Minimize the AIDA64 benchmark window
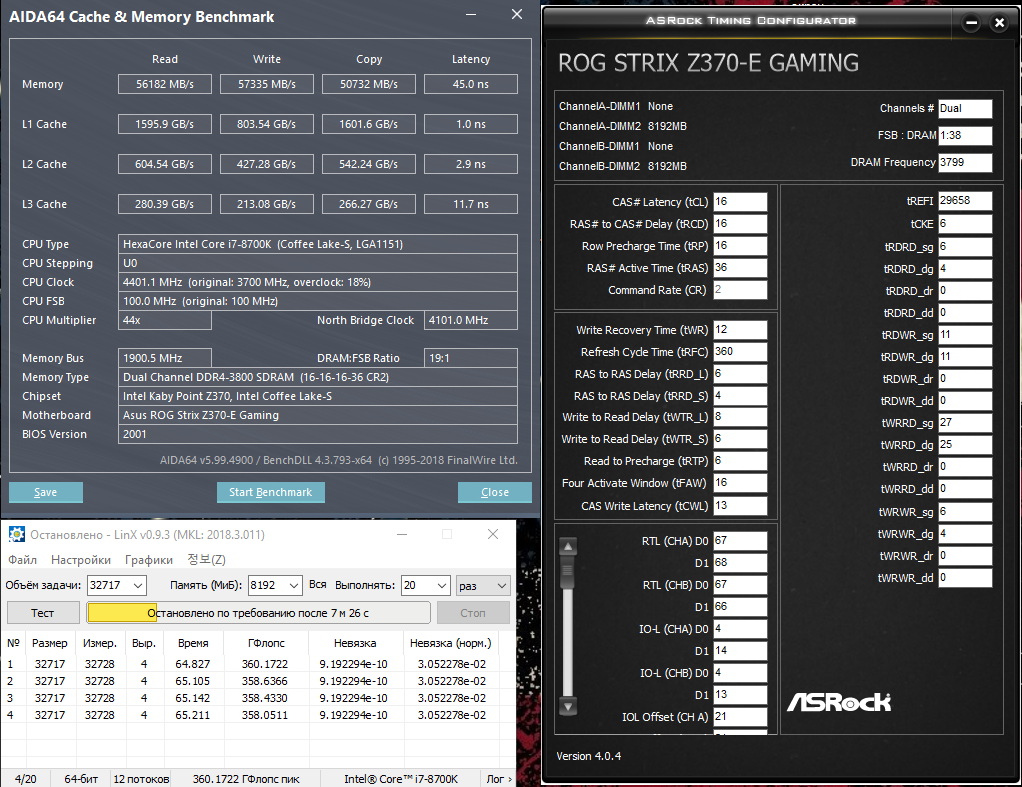This screenshot has height=787, width=1022. tap(471, 14)
